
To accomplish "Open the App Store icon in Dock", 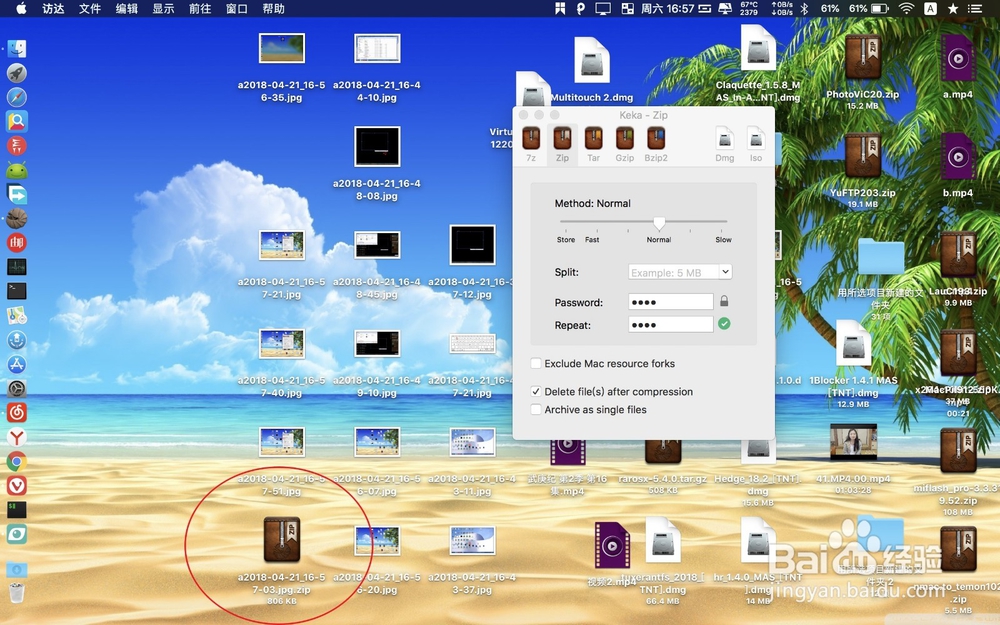I will pos(17,364).
